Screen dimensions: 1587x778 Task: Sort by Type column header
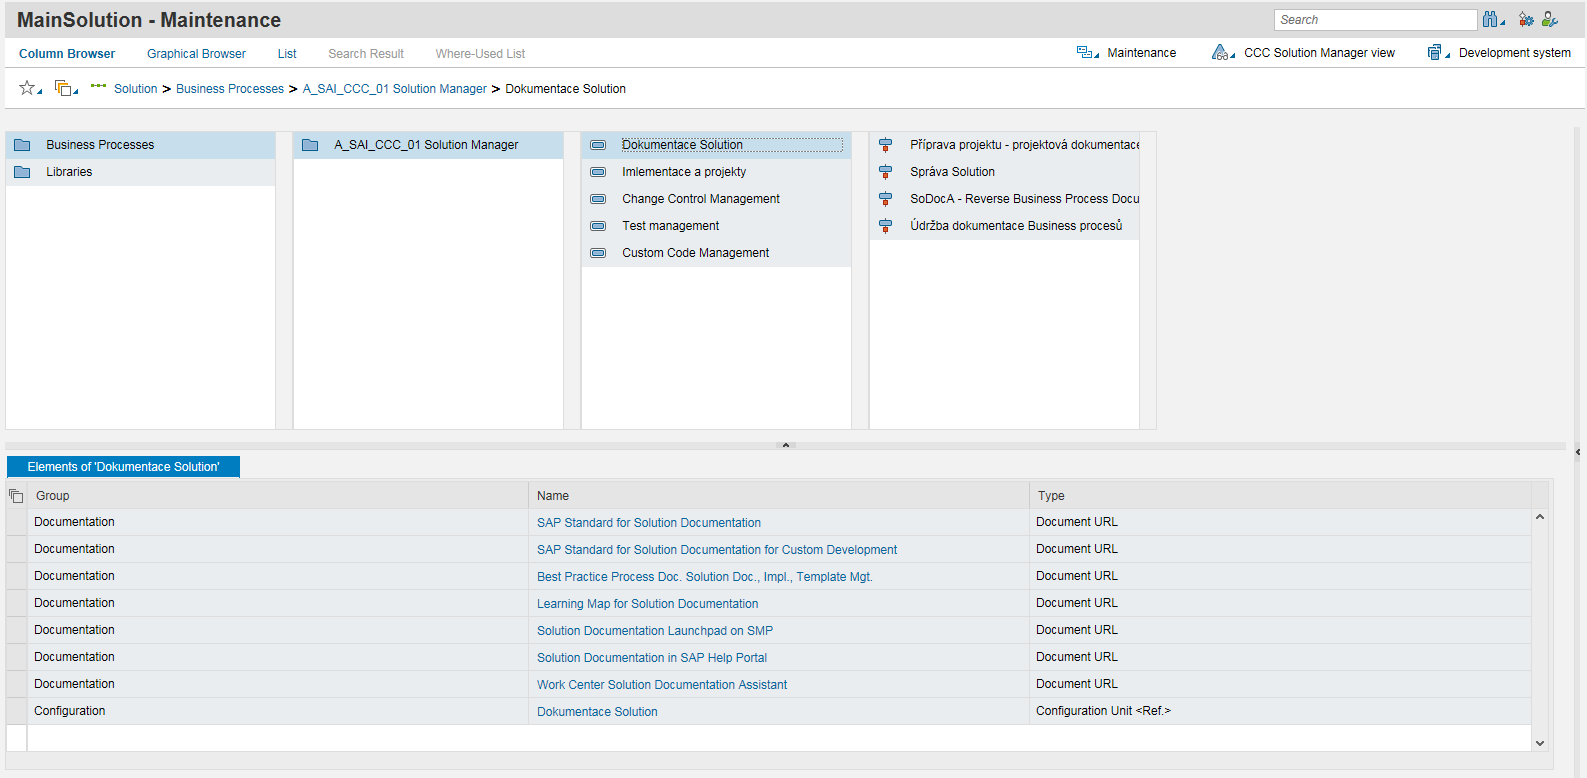coord(1280,496)
